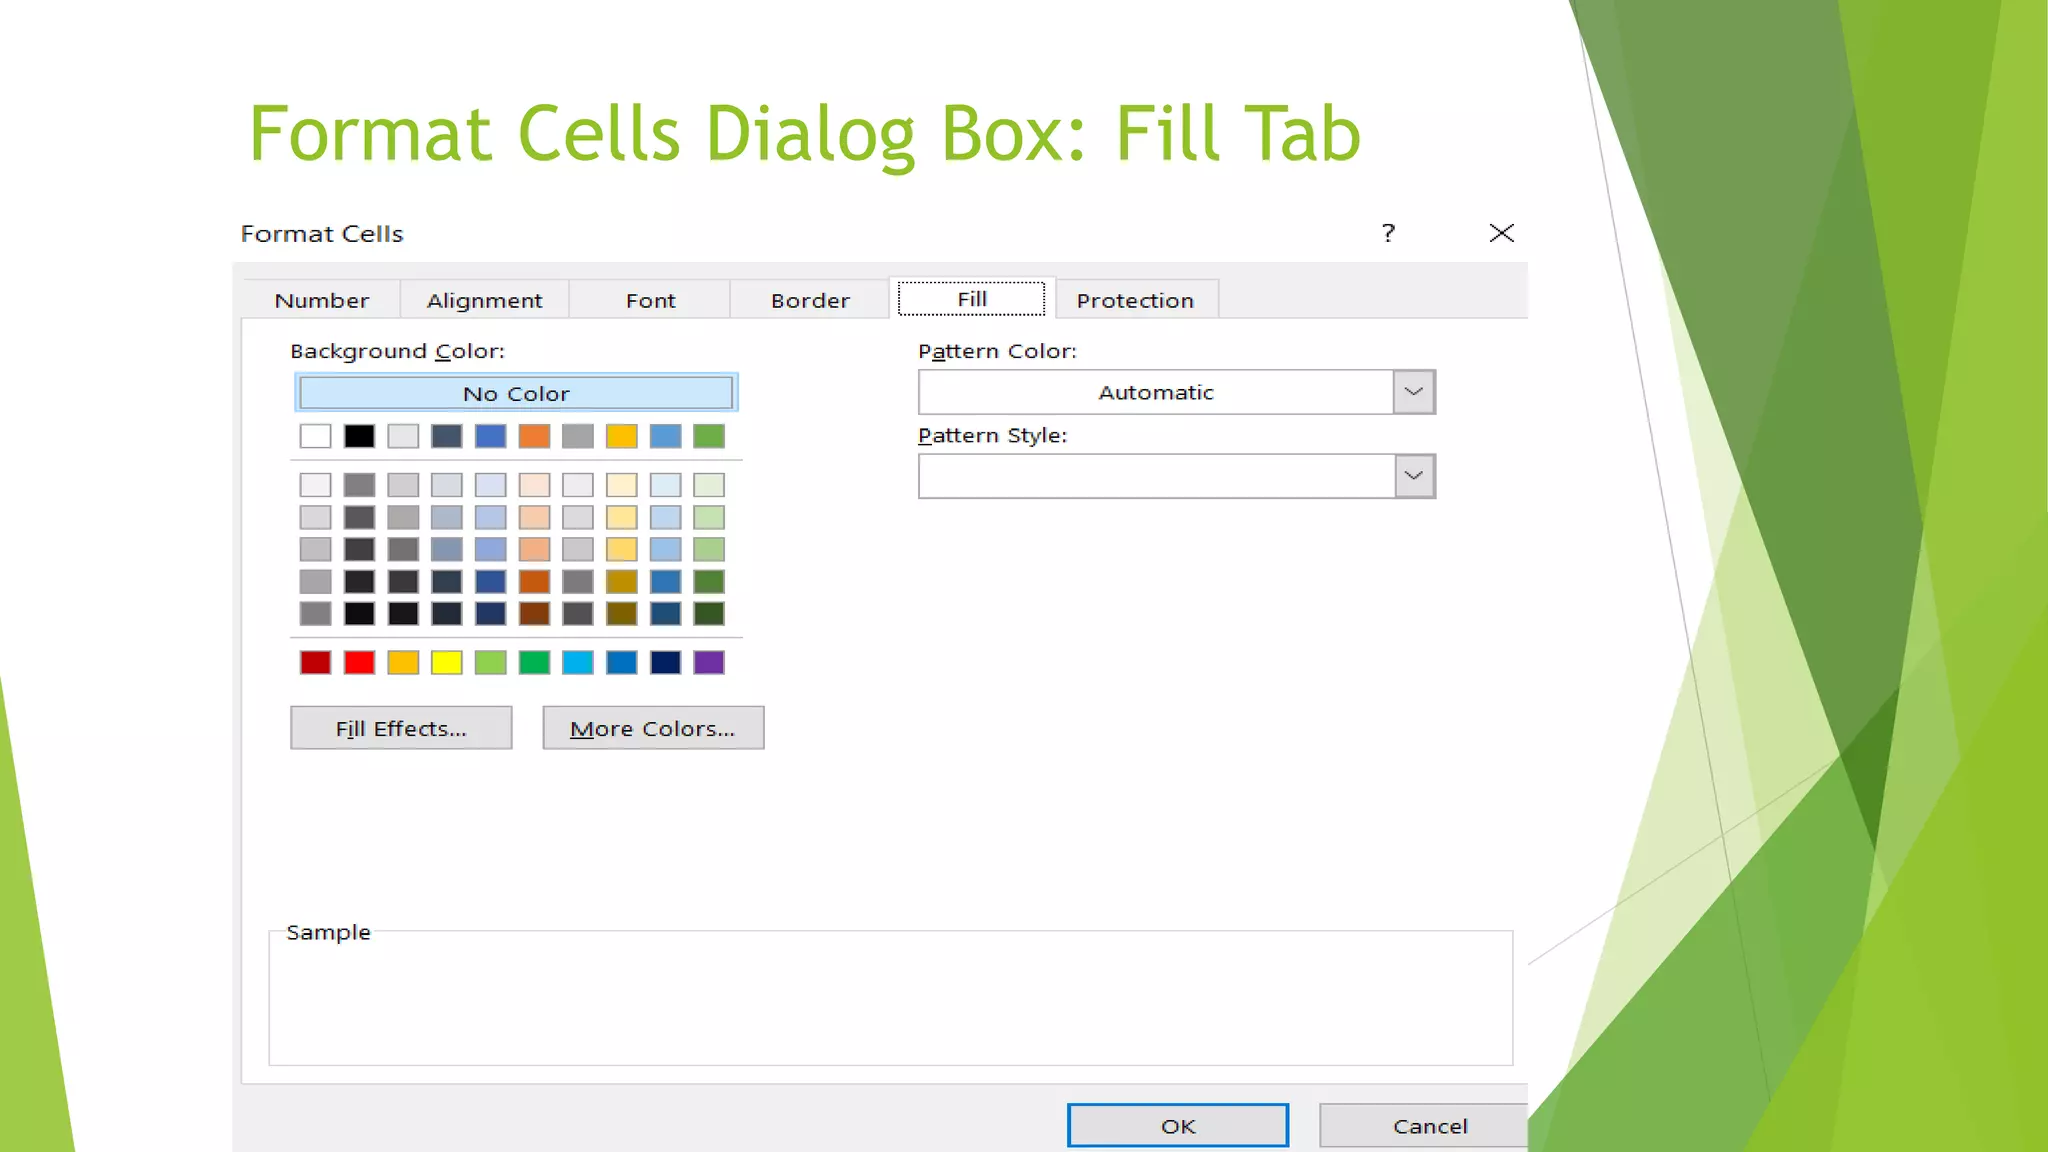Click the empty Pattern Style field
The height and width of the screenshot is (1152, 2048).
pyautogui.click(x=1156, y=476)
